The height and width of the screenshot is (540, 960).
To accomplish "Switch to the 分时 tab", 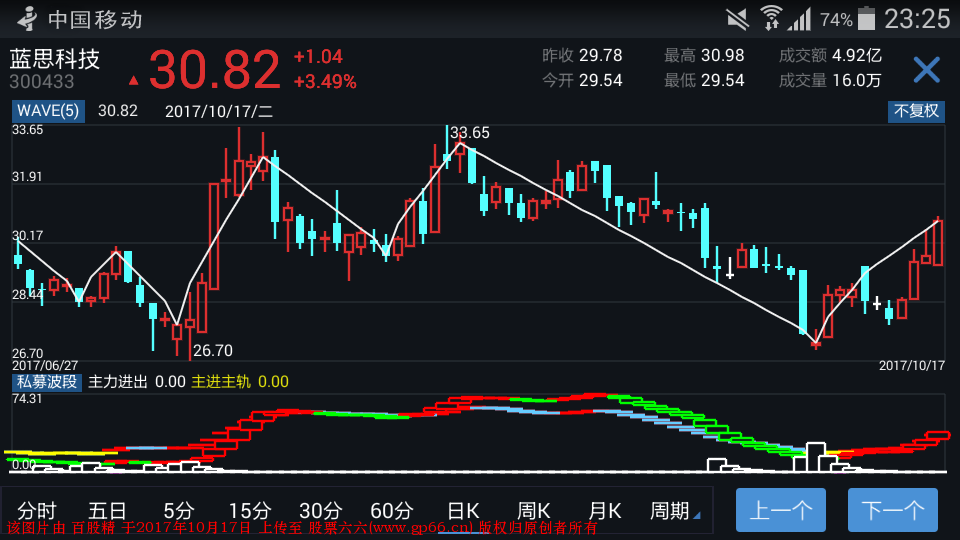I will [x=37, y=511].
